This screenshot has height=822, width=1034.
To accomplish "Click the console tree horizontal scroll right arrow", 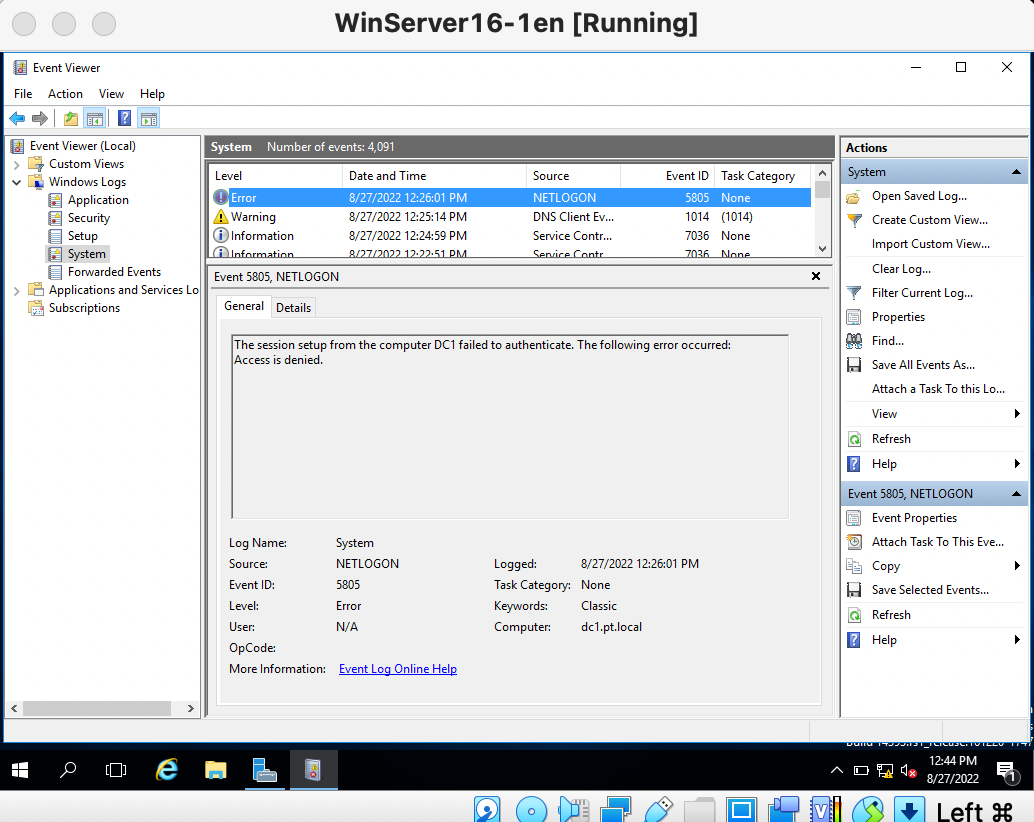I will (191, 709).
